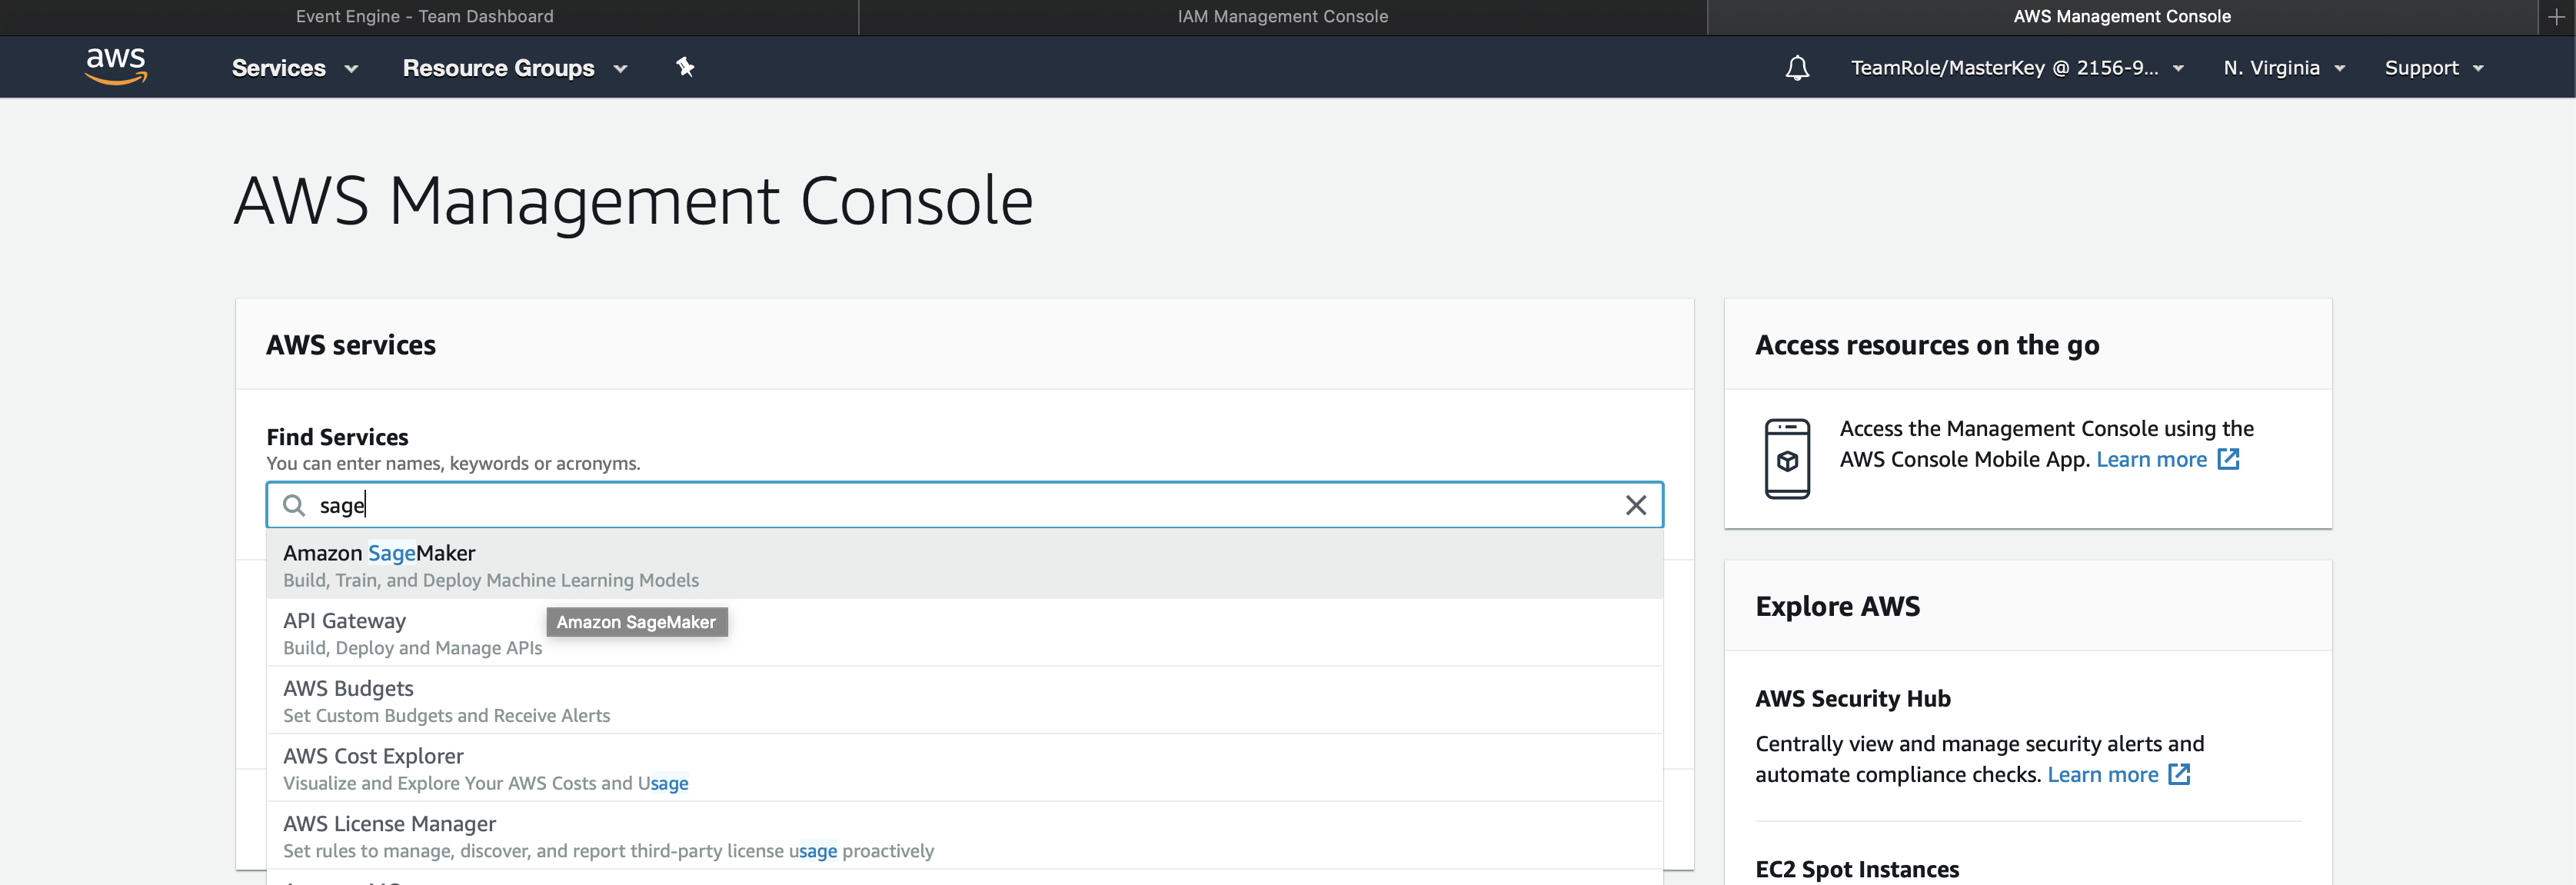Open the notifications bell icon

[x=1797, y=68]
